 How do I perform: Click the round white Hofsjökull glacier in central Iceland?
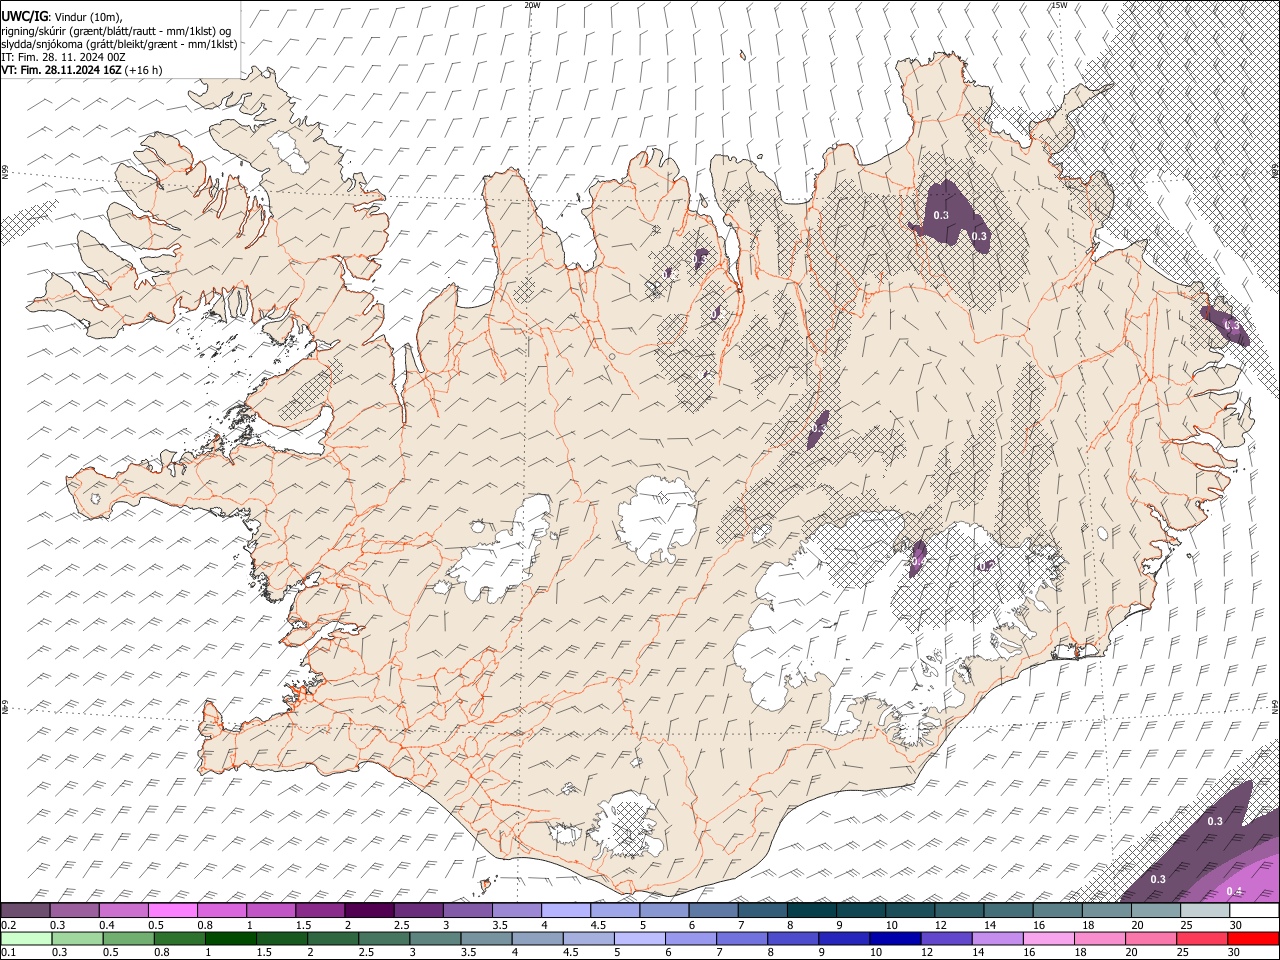[x=657, y=518]
